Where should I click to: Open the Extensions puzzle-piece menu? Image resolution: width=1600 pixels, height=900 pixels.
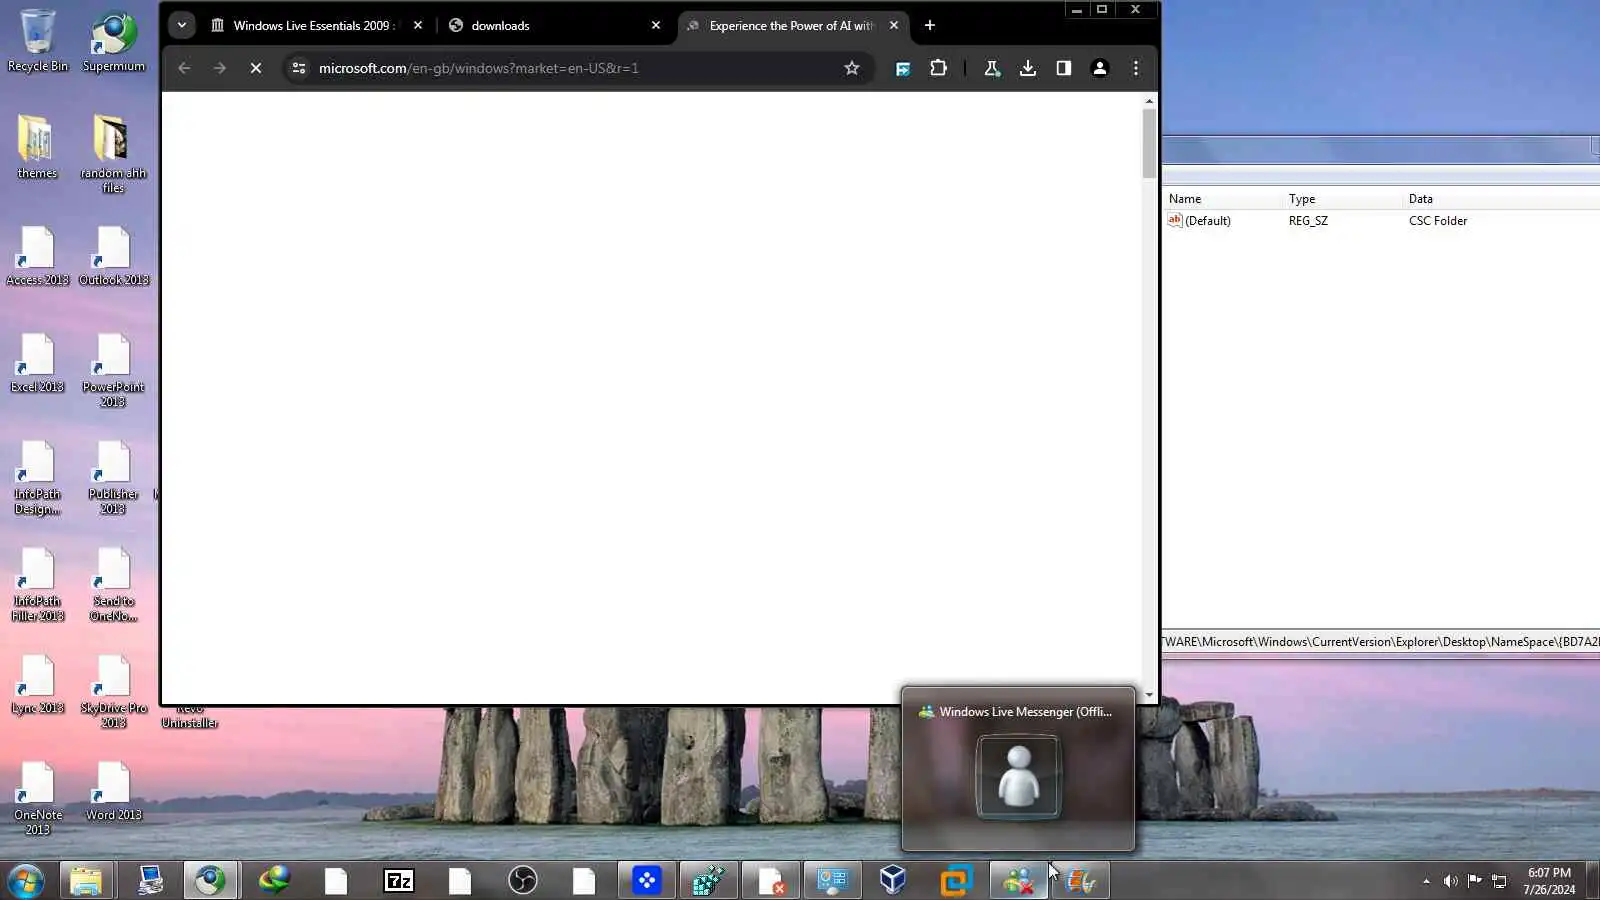pos(938,68)
